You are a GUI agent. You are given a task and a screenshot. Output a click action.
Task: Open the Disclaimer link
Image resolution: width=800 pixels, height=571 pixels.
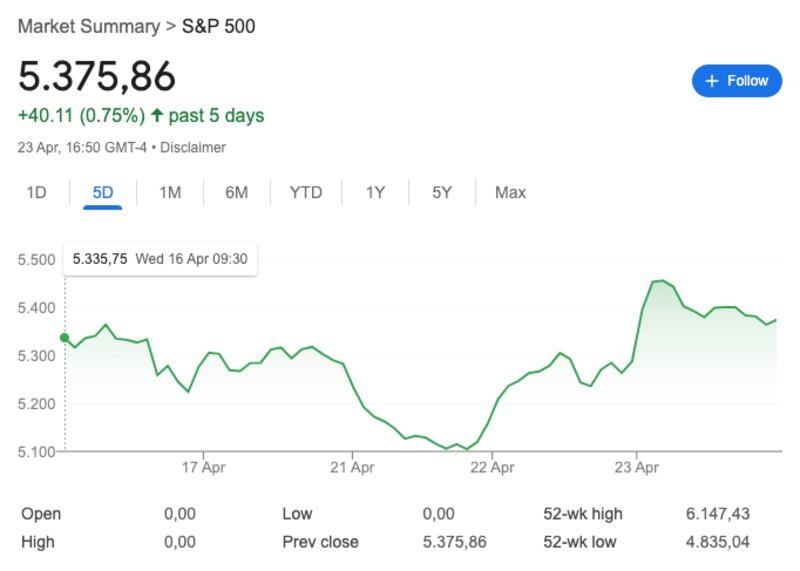coord(193,147)
